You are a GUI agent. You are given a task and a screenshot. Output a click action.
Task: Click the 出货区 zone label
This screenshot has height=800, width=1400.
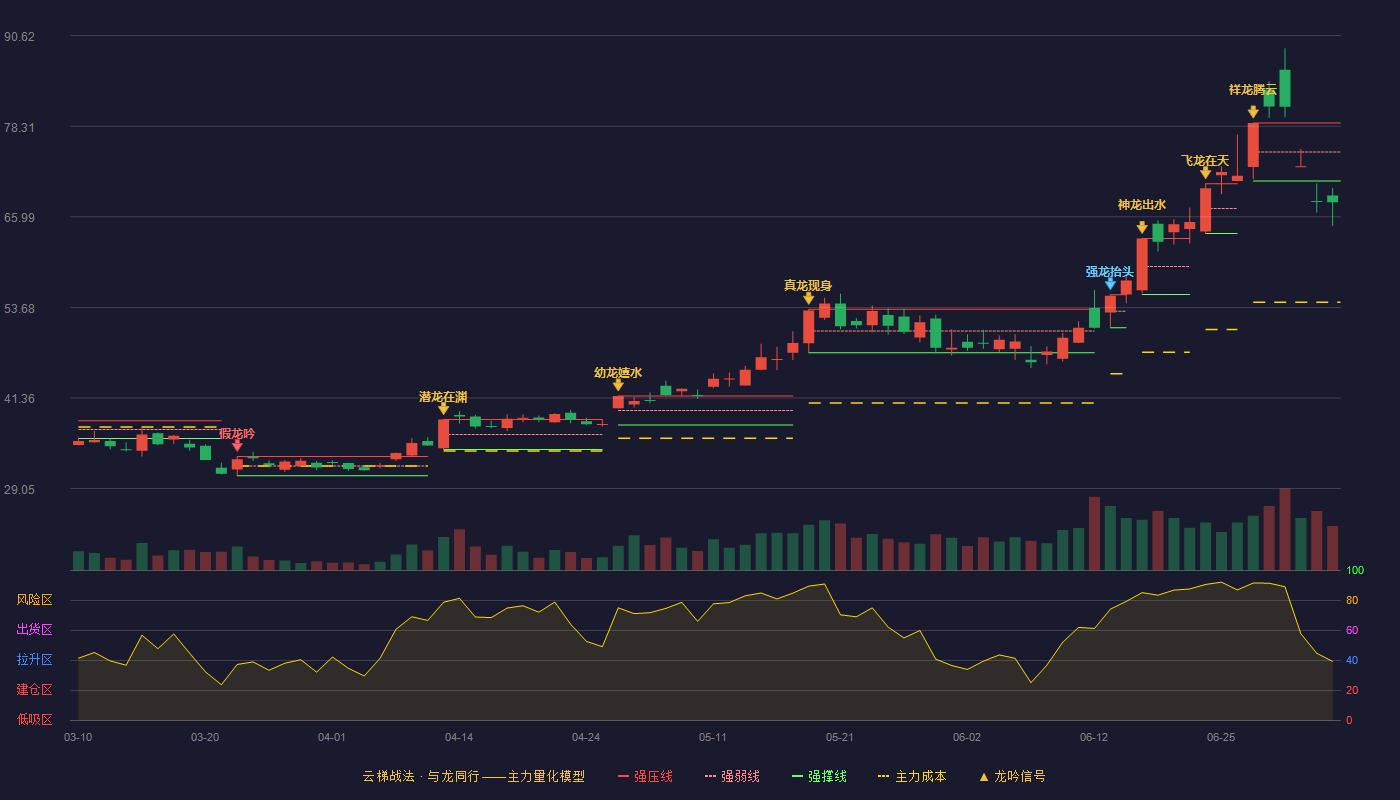[x=35, y=630]
